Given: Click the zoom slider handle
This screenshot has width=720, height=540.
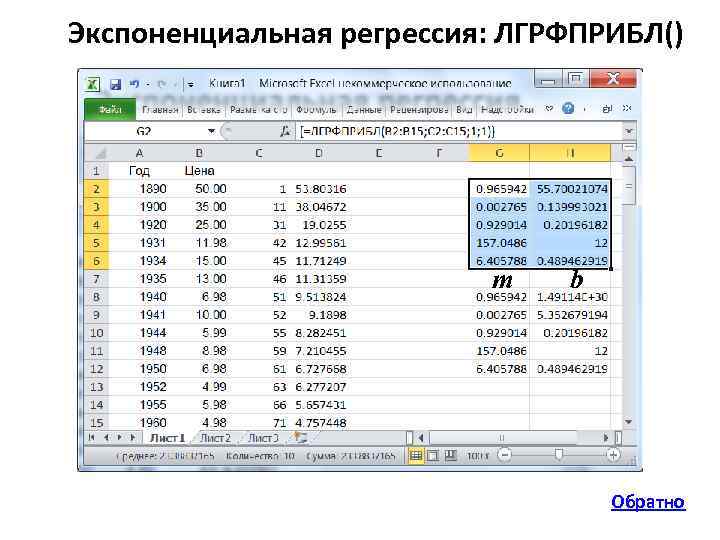Looking at the screenshot, I should (x=558, y=455).
